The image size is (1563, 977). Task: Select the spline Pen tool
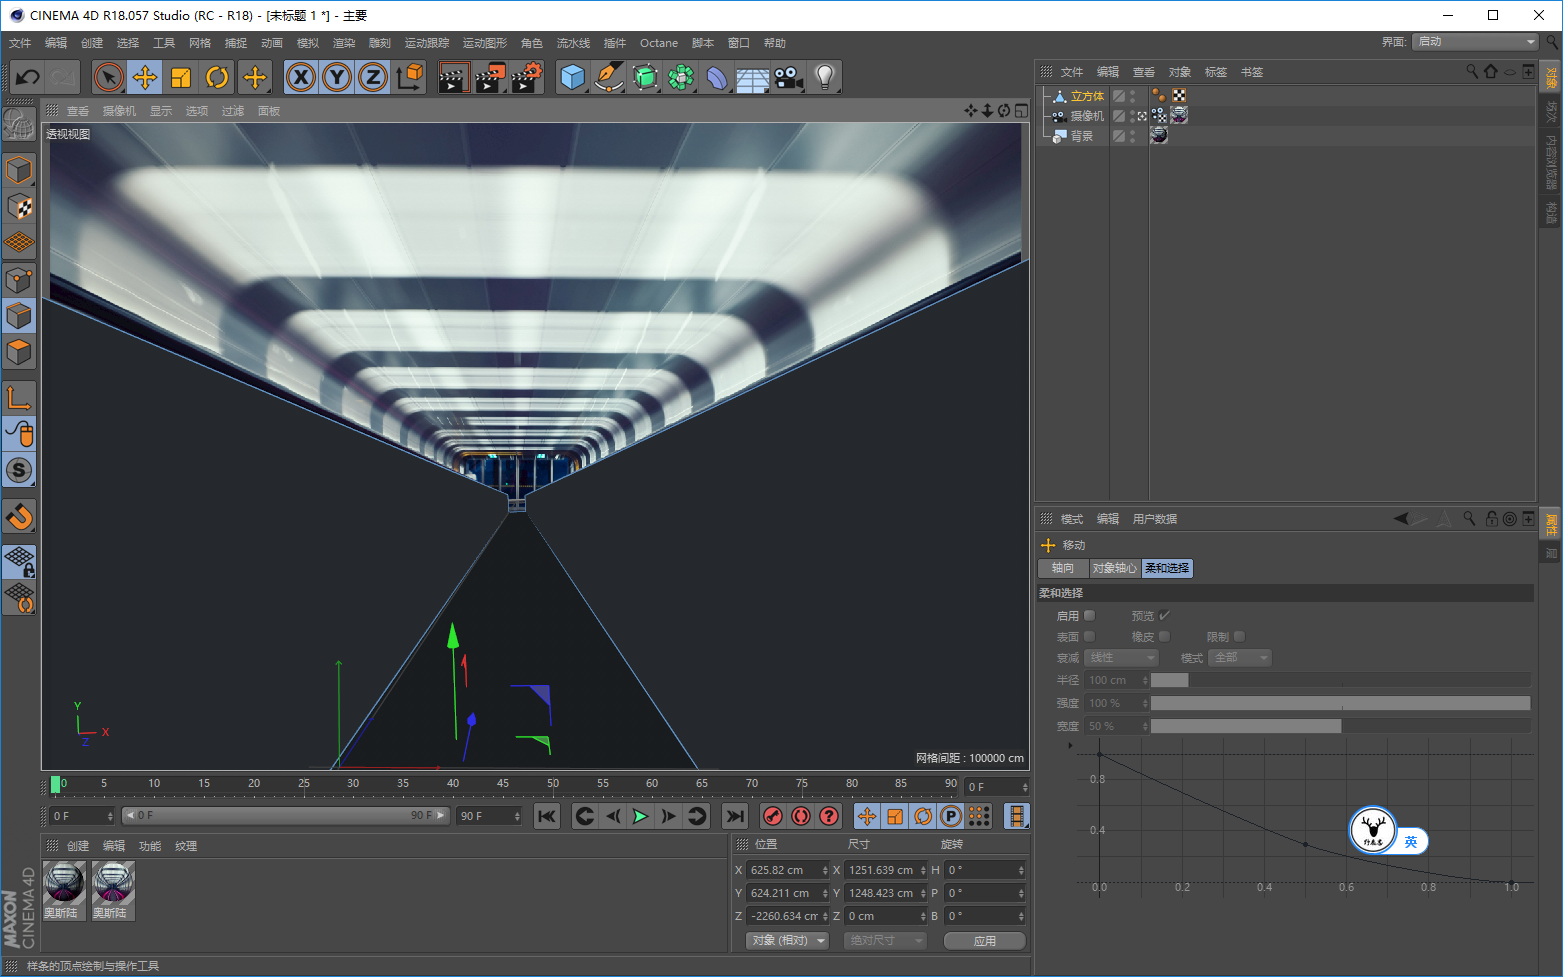click(608, 77)
